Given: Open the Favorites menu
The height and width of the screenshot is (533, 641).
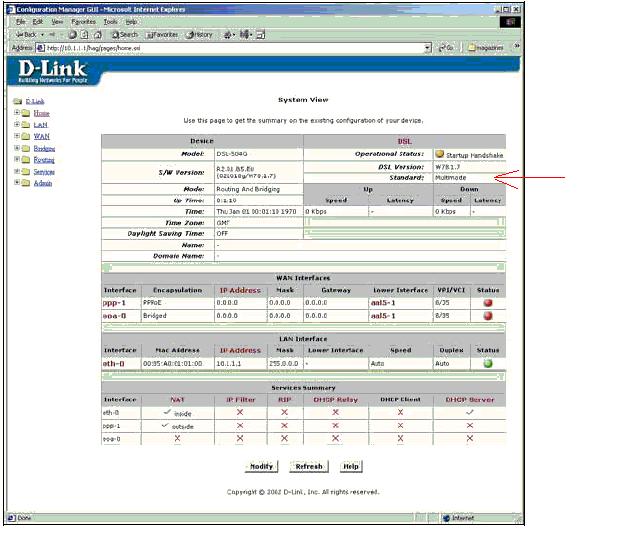Looking at the screenshot, I should 83,22.
